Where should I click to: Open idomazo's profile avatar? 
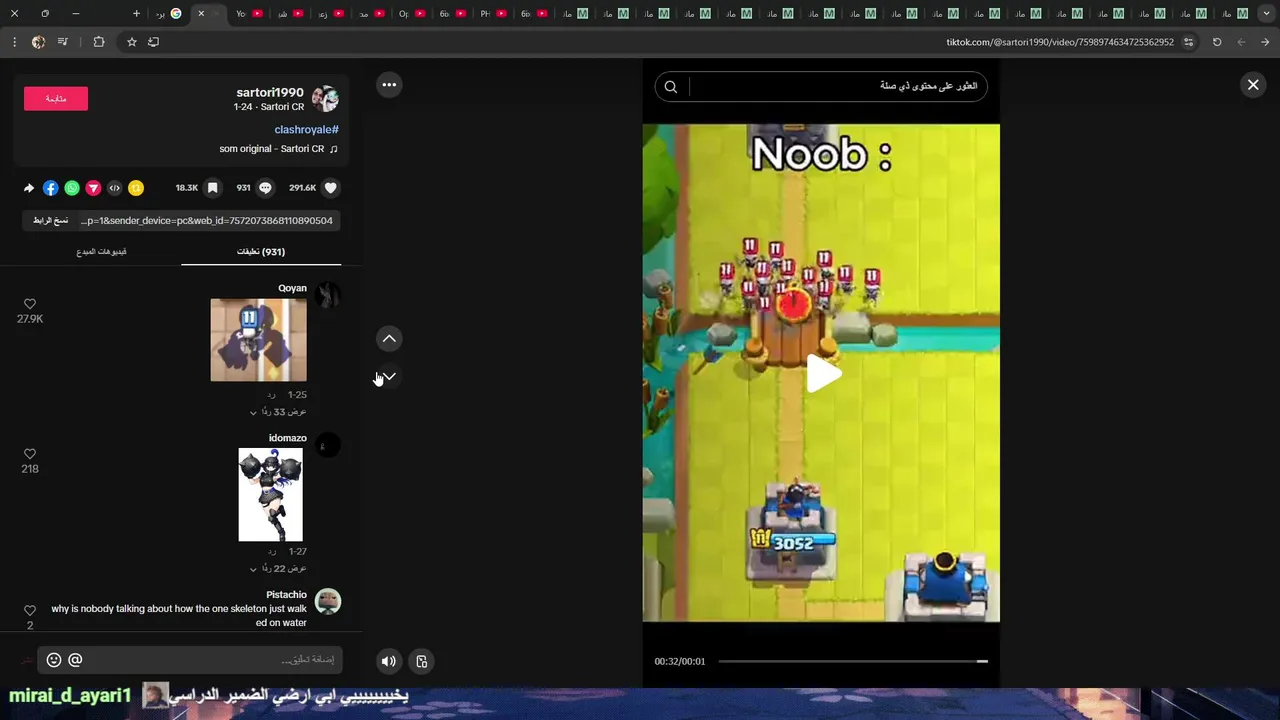click(327, 445)
